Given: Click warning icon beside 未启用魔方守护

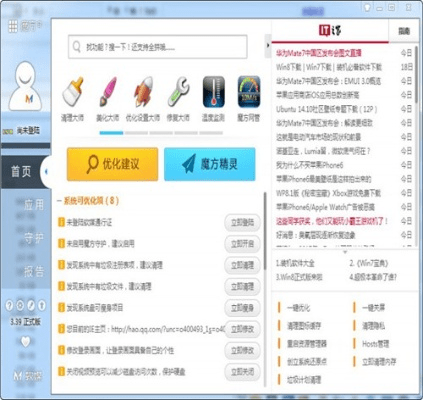Looking at the screenshot, I should (61, 244).
